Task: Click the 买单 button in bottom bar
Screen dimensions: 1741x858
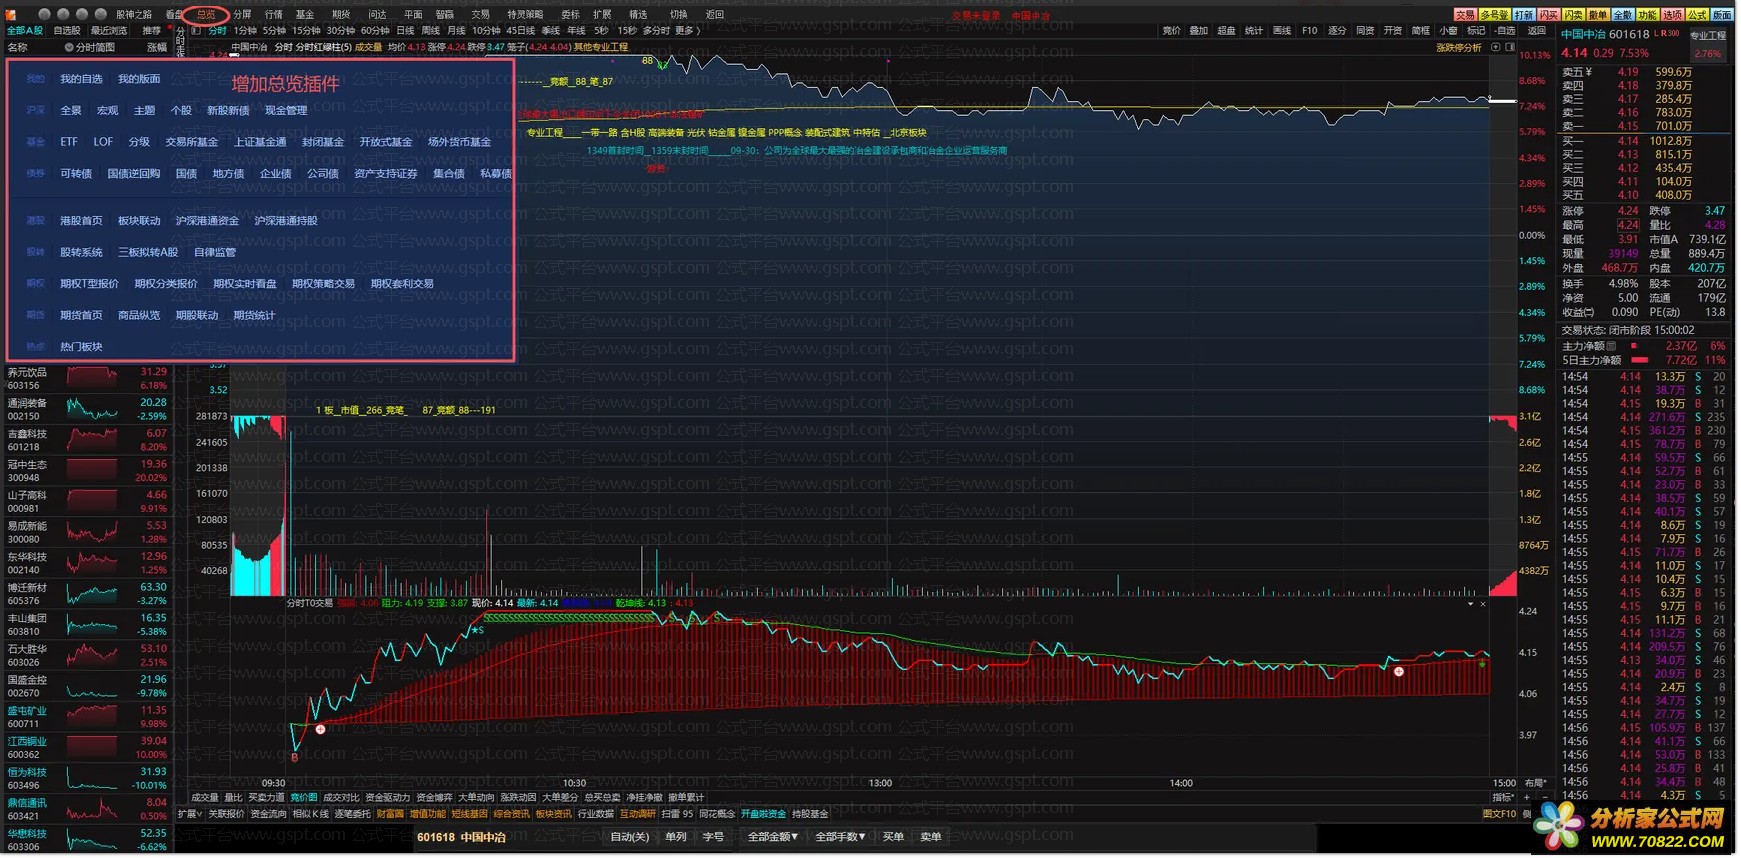Action: (893, 837)
